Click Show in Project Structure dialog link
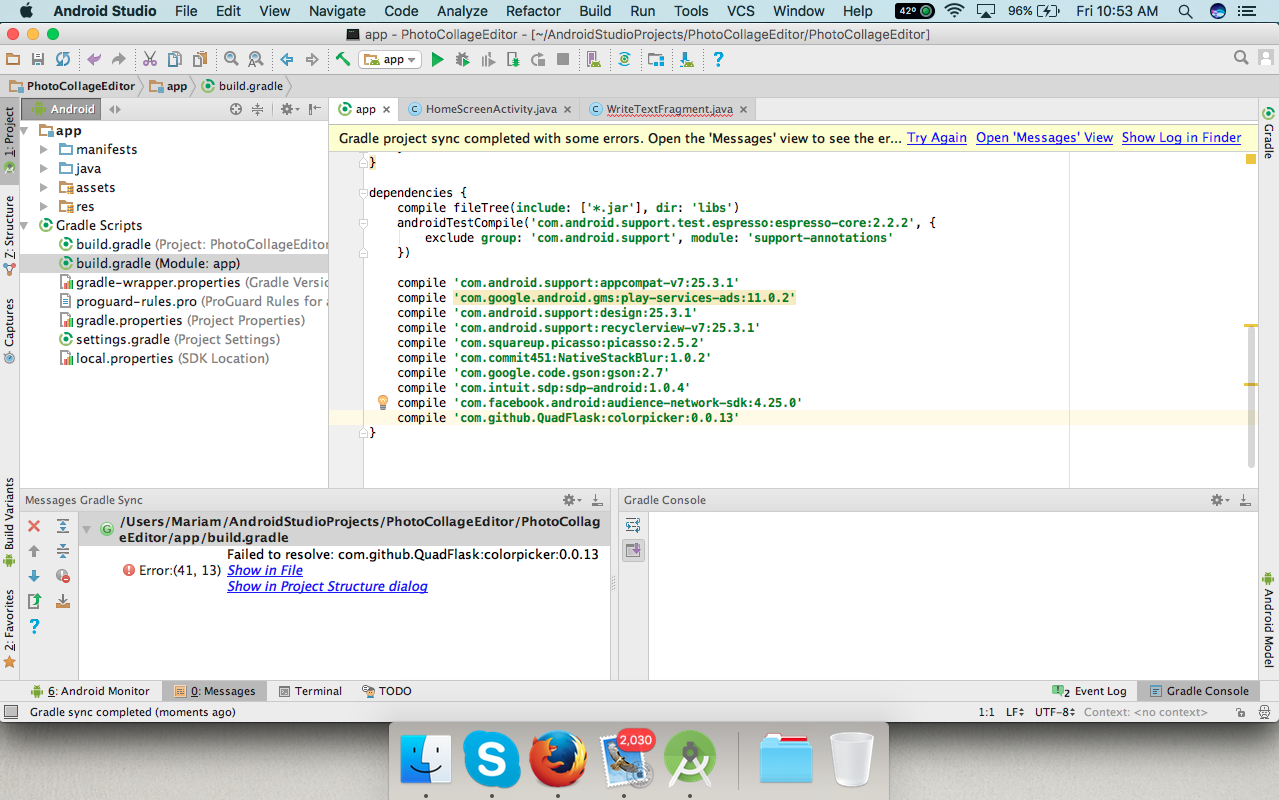Image resolution: width=1279 pixels, height=800 pixels. [x=327, y=586]
